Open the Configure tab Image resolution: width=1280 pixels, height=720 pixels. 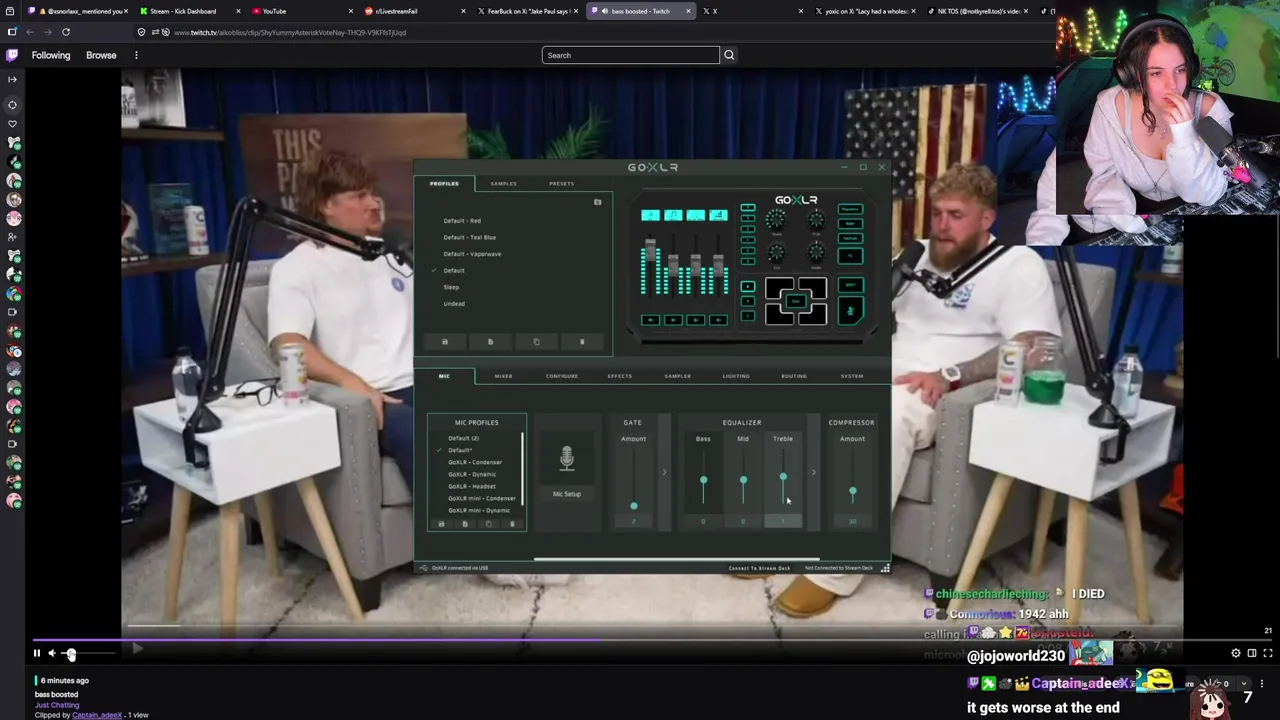tap(562, 376)
